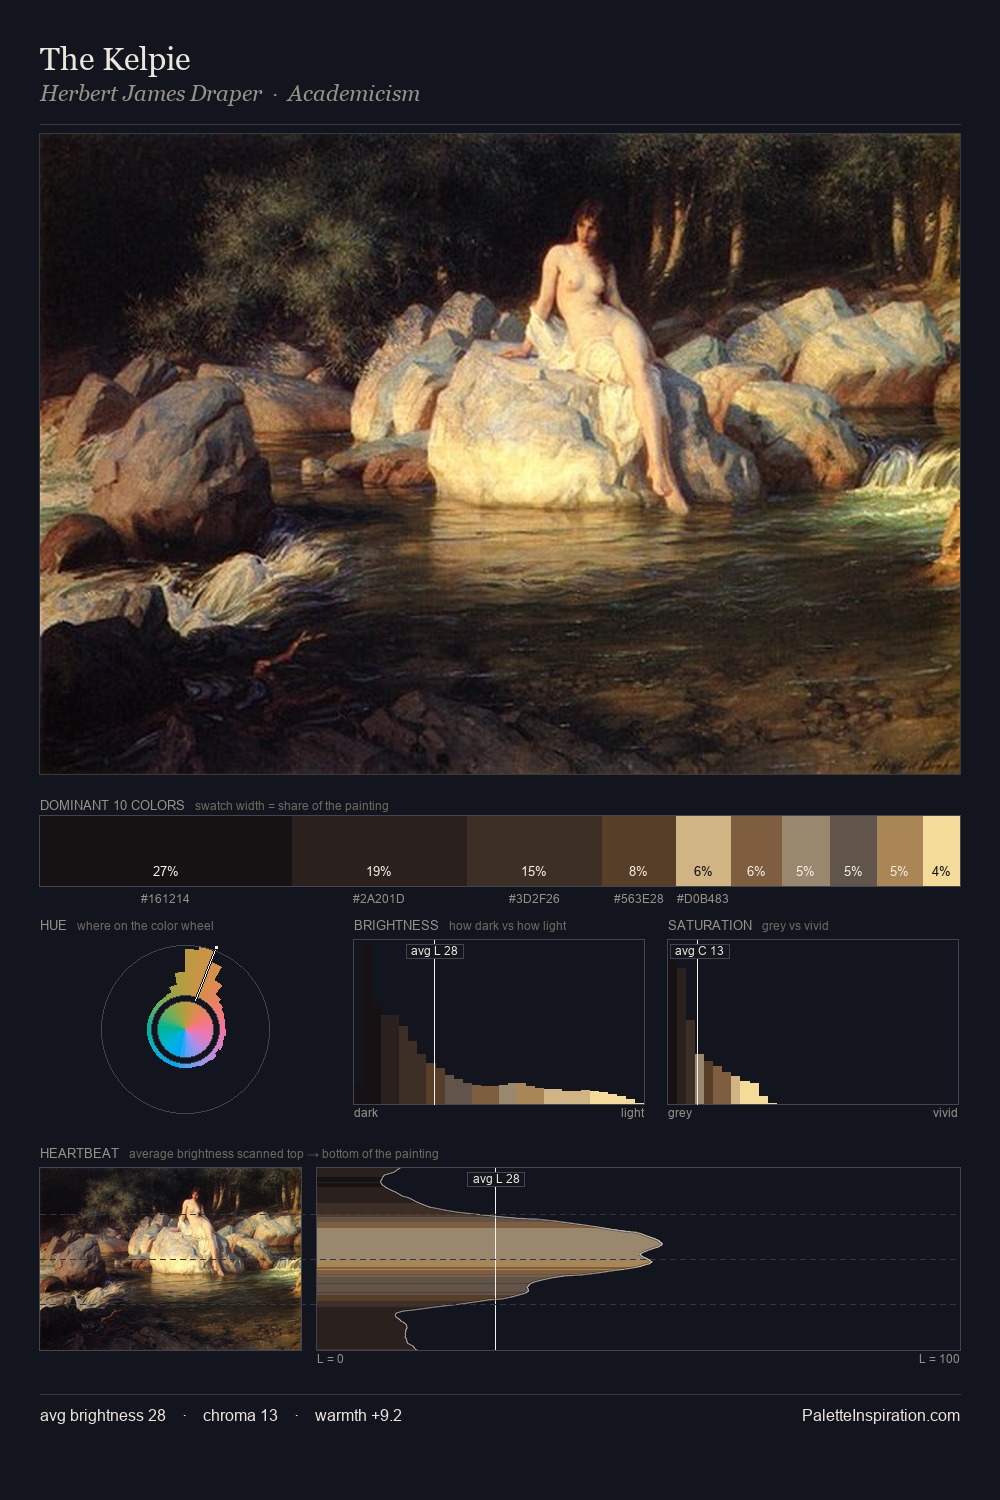Click the SATURATION section heading

[x=710, y=925]
